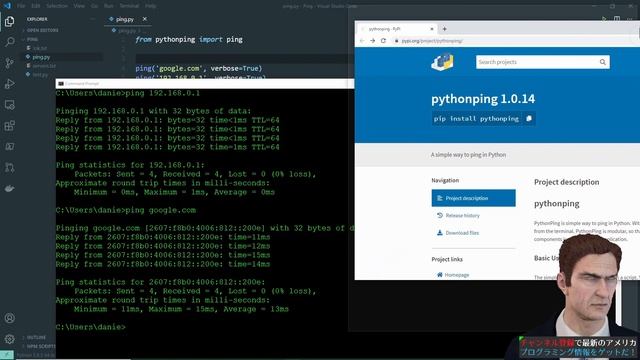Click the magnifier icon in Search projects box
The image size is (640, 360).
pos(602,62)
